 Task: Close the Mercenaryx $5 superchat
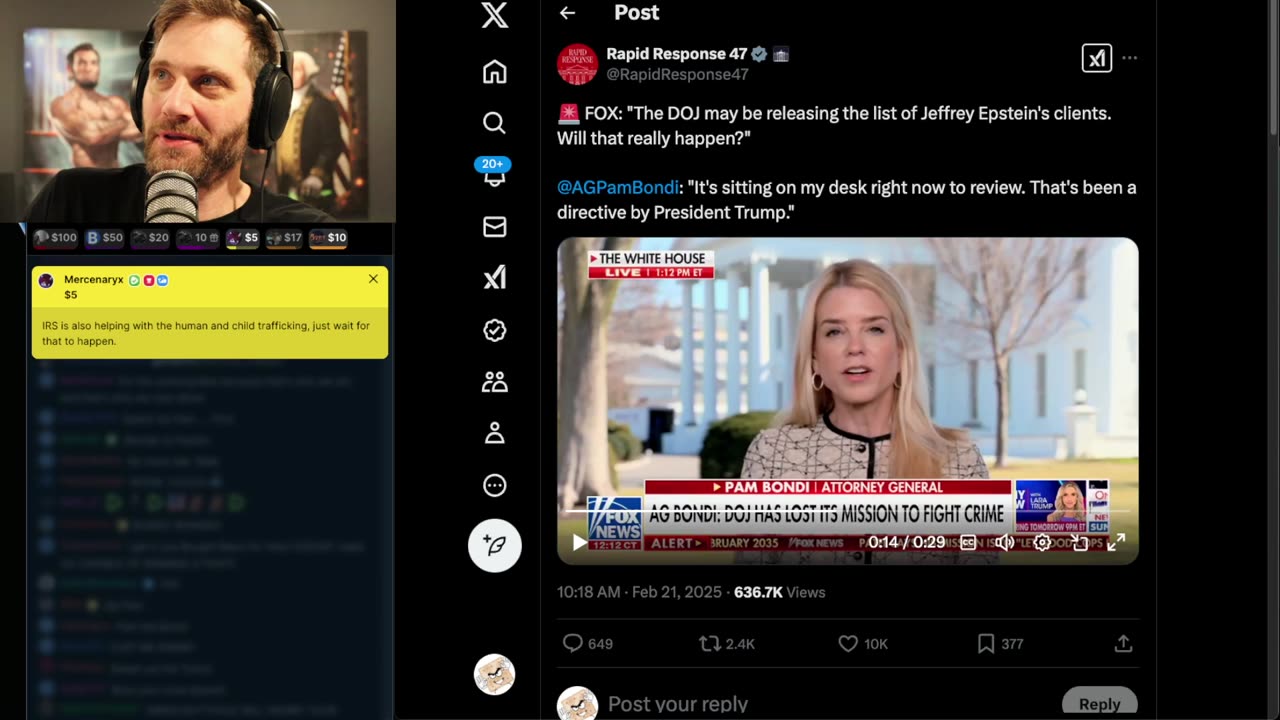pyautogui.click(x=373, y=279)
